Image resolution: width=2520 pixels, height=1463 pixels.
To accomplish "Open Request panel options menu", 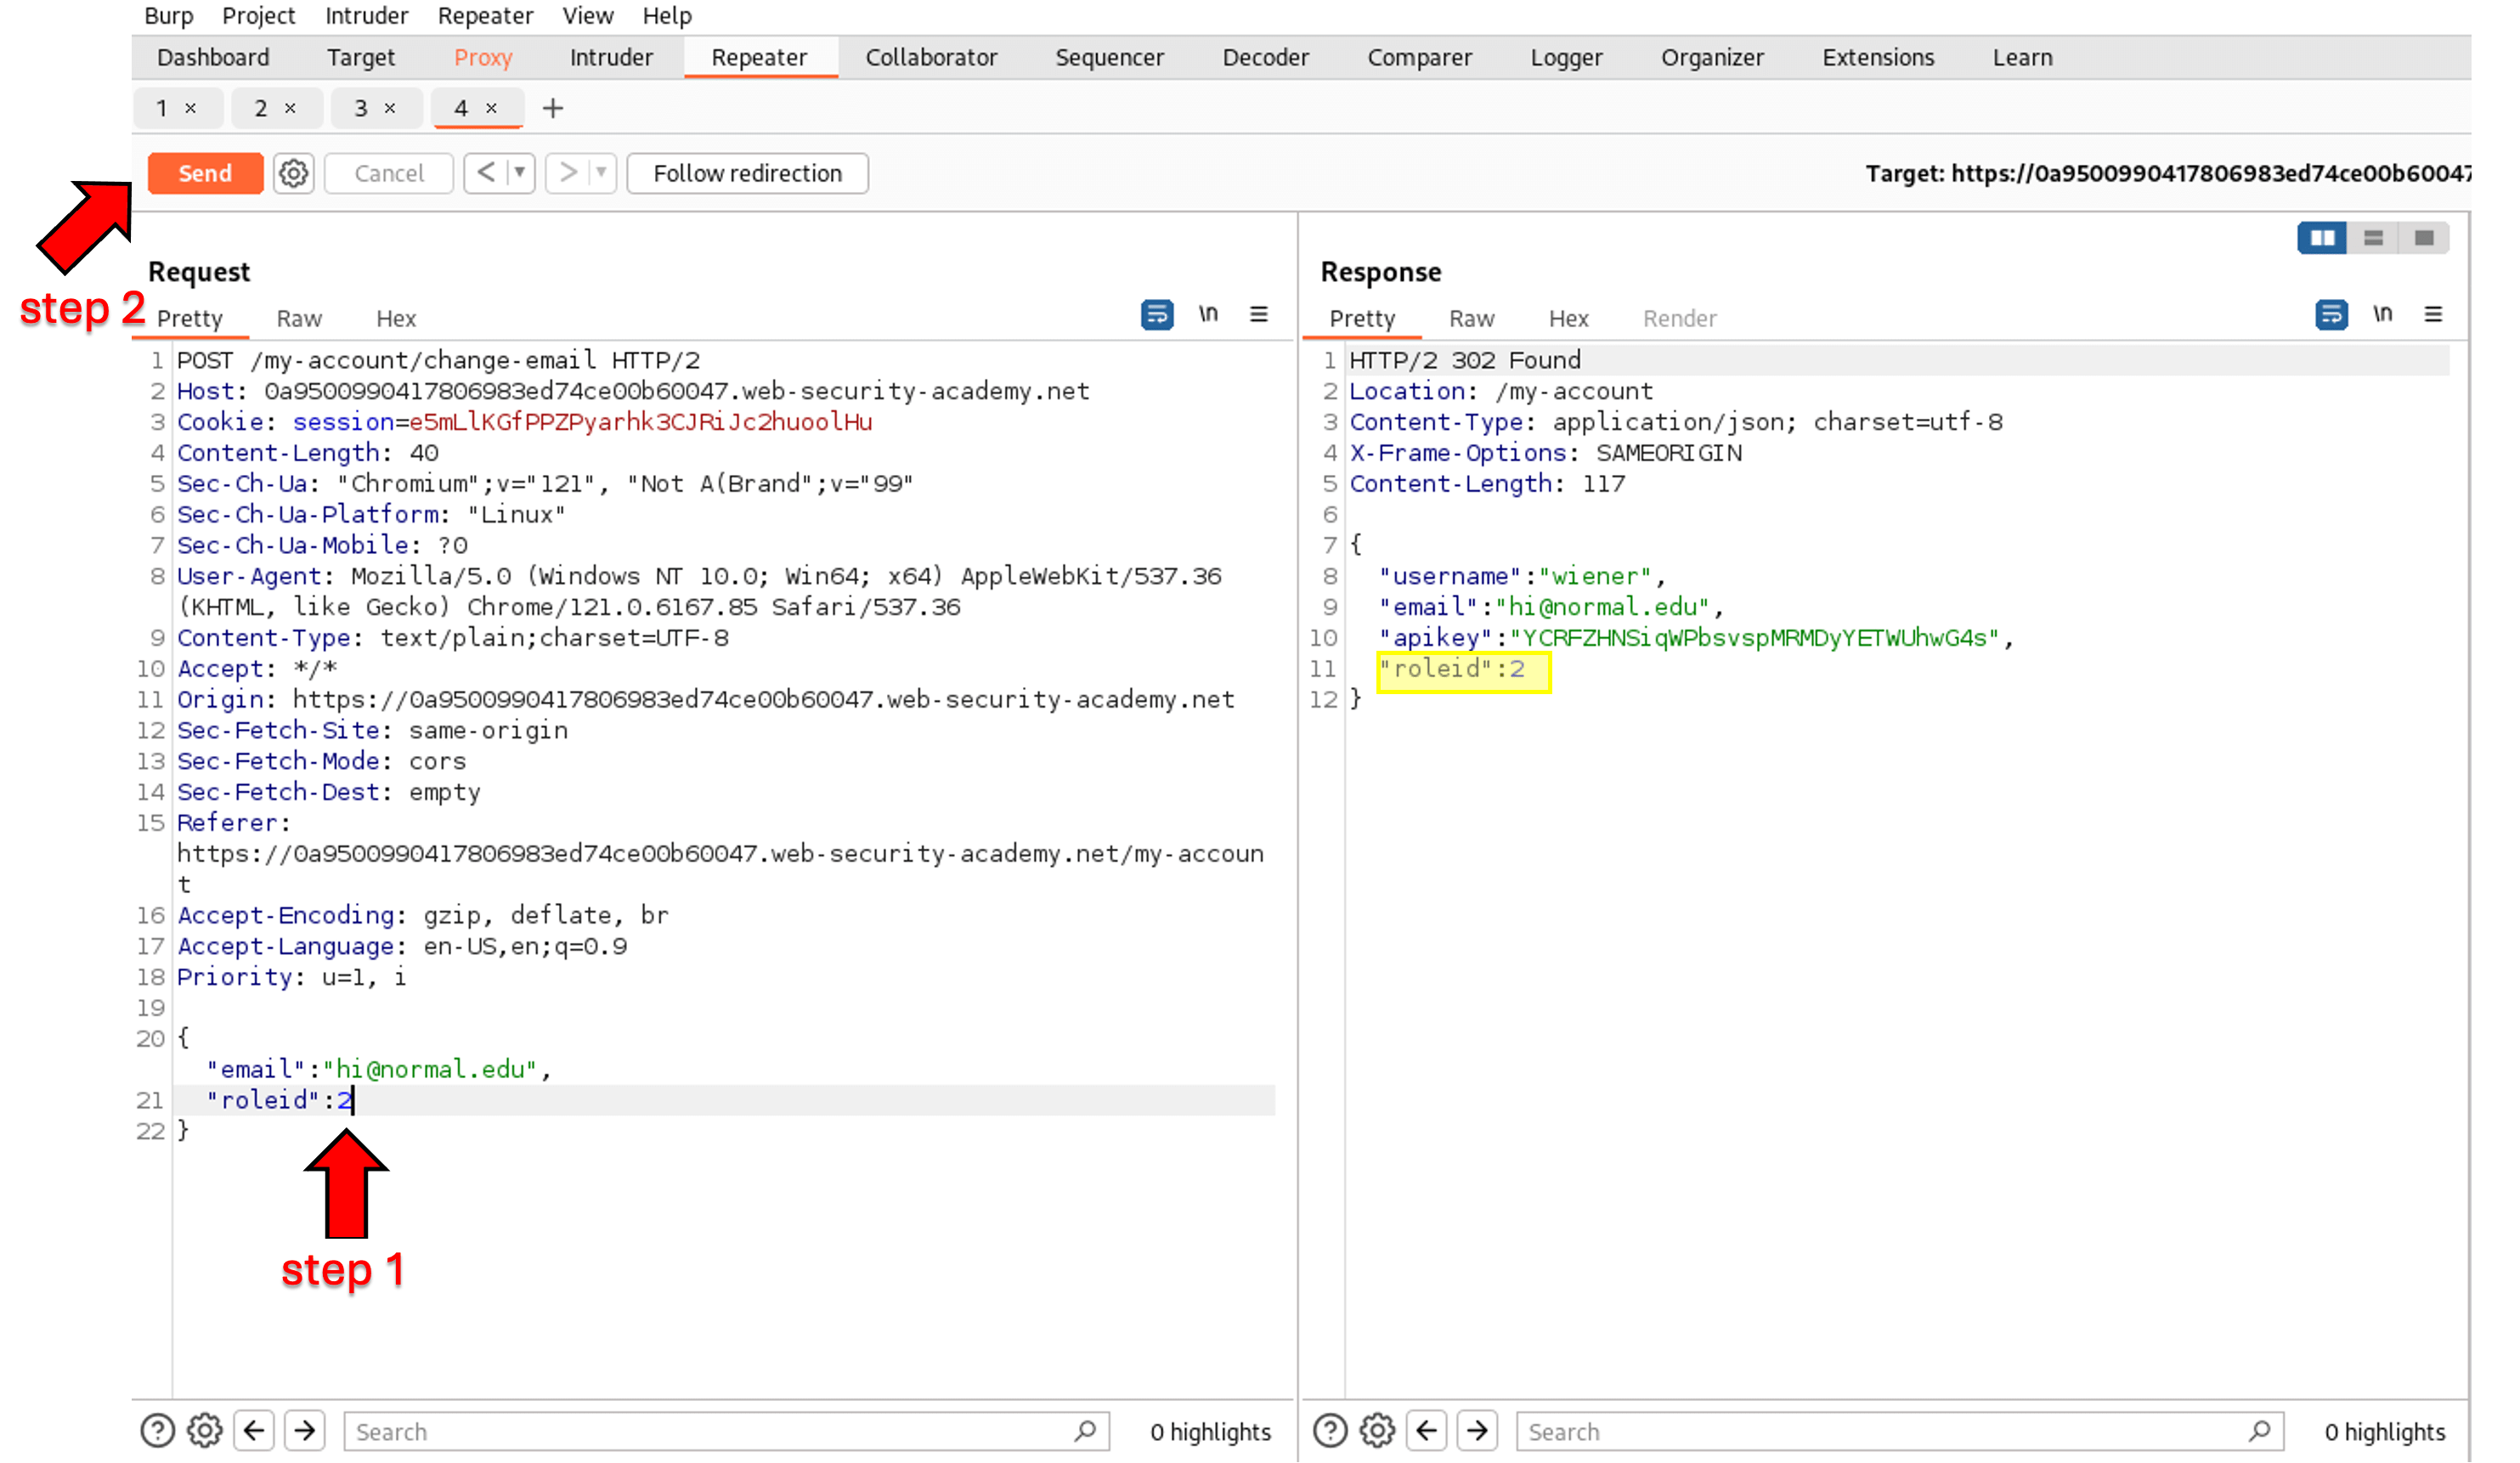I will tap(1259, 315).
